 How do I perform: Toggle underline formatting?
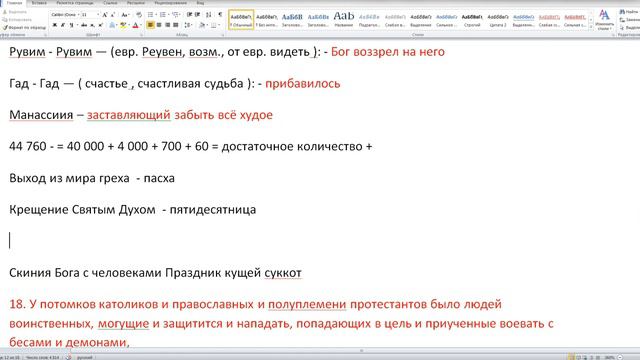(71, 25)
